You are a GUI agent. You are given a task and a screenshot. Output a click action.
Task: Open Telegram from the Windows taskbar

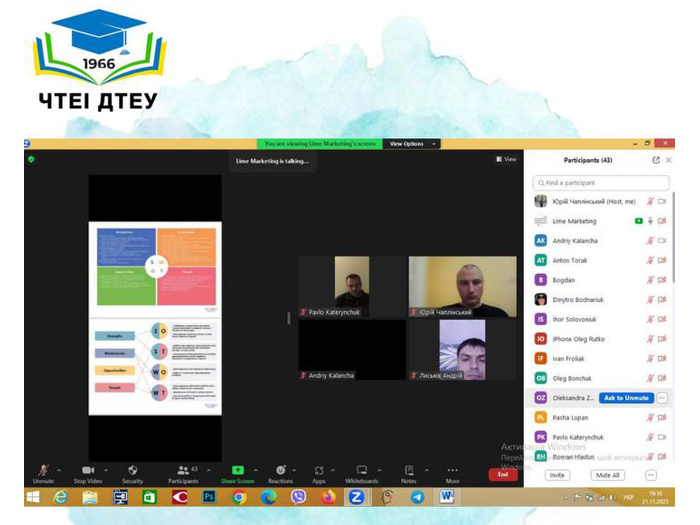[x=417, y=497]
